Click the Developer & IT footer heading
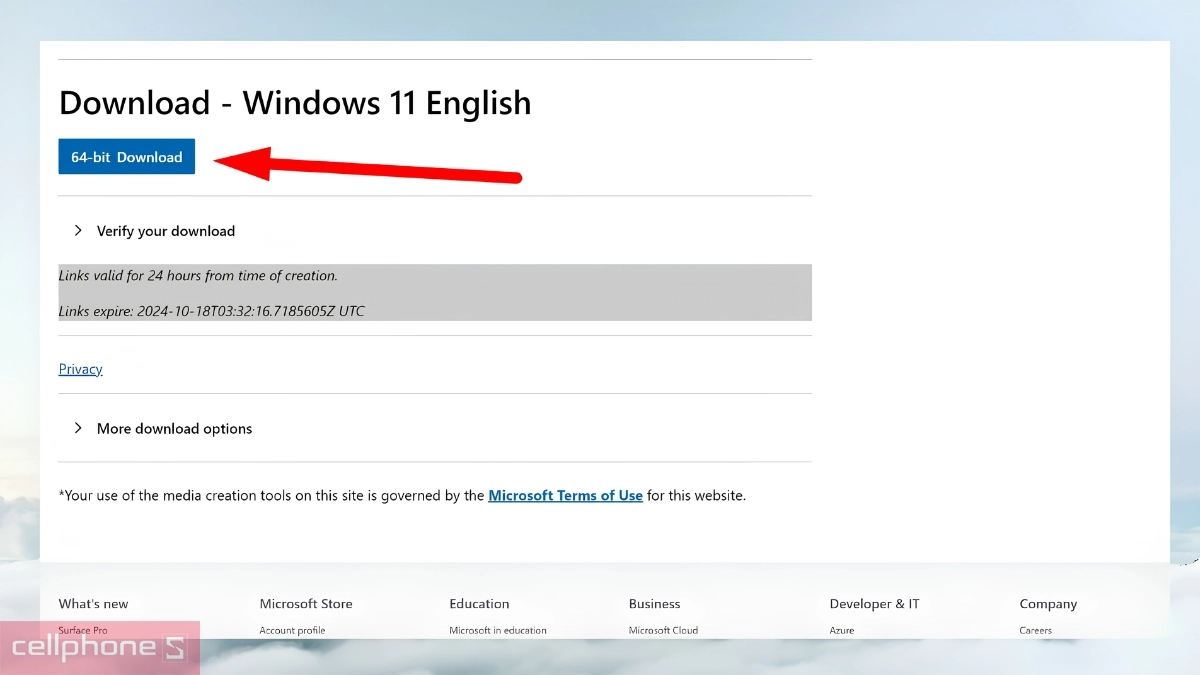 (874, 604)
